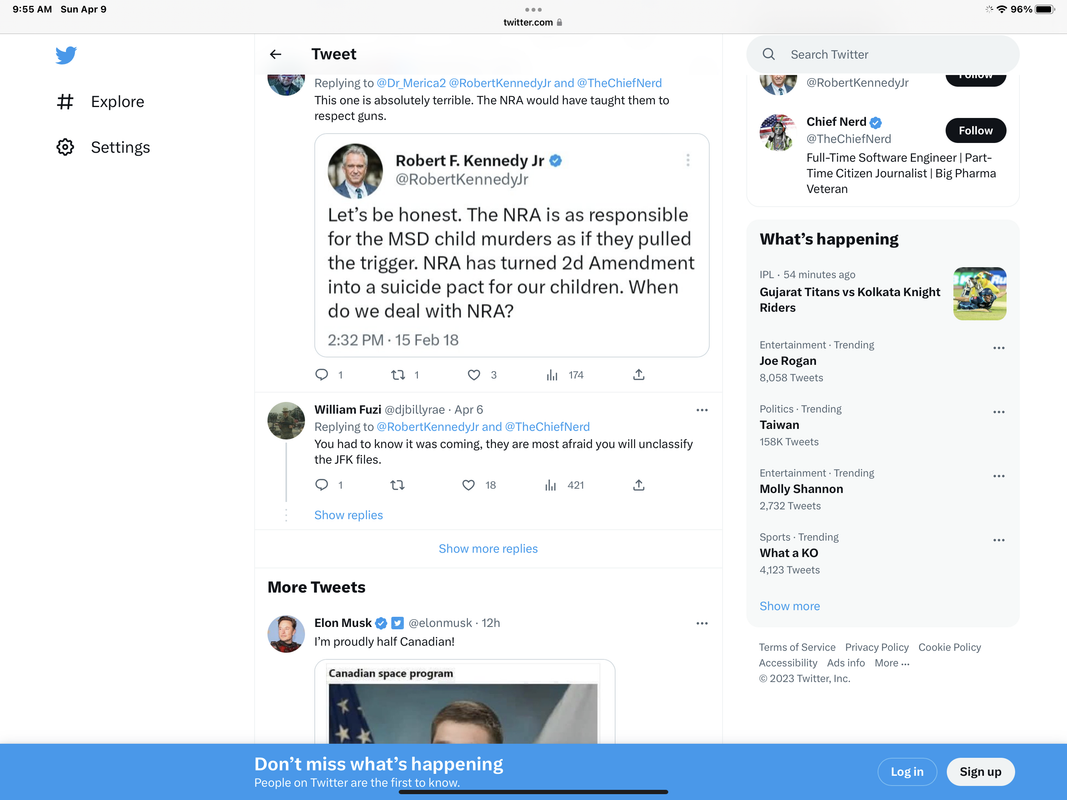1067x800 pixels.
Task: Open Elon Musk's profile picture
Action: 286,634
